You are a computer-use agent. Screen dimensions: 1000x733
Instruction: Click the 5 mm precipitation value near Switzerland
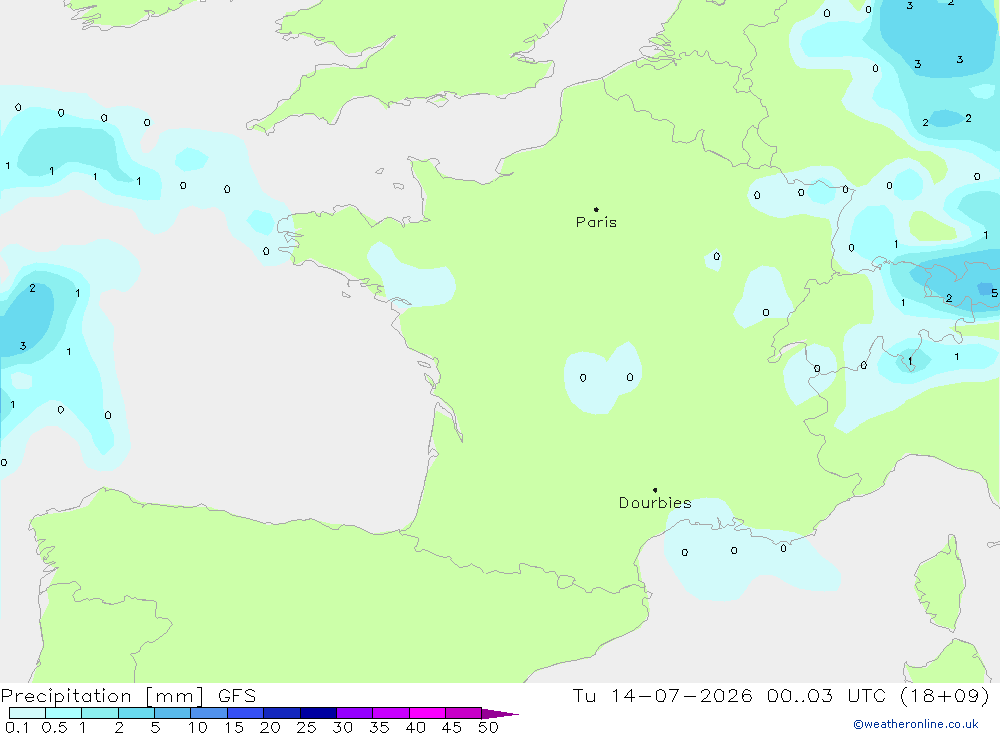(994, 293)
